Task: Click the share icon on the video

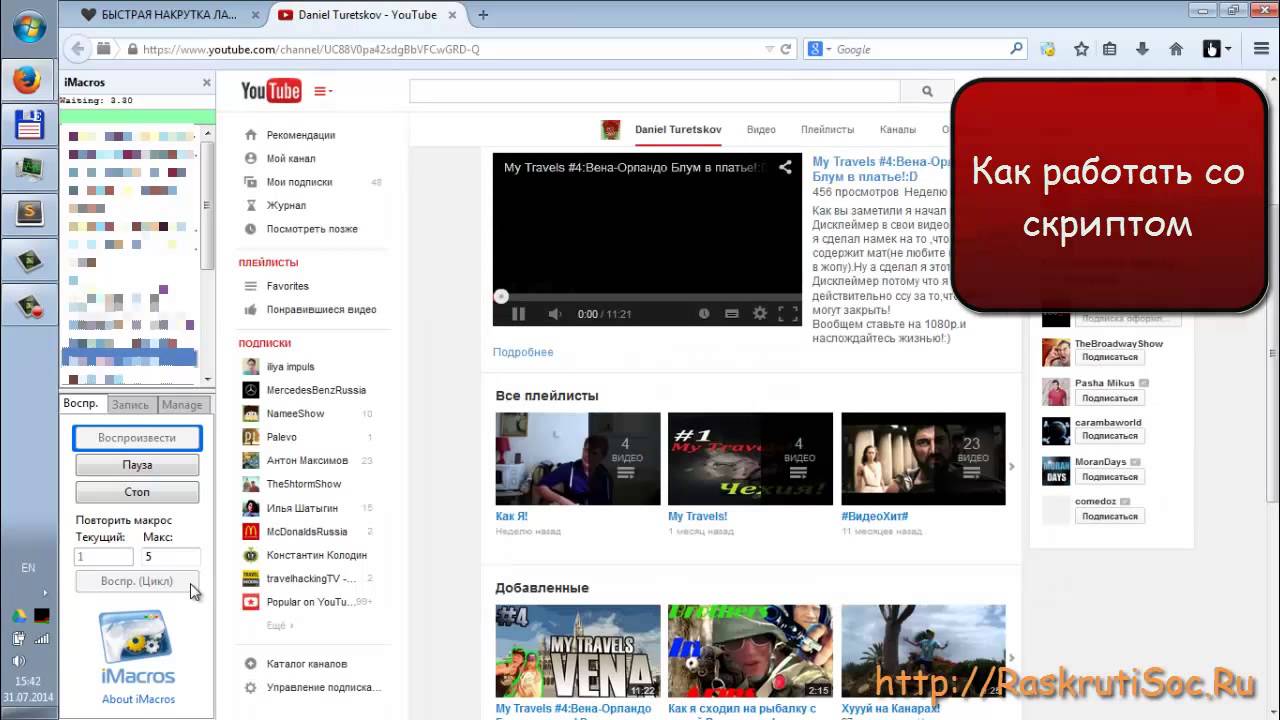Action: 785,168
